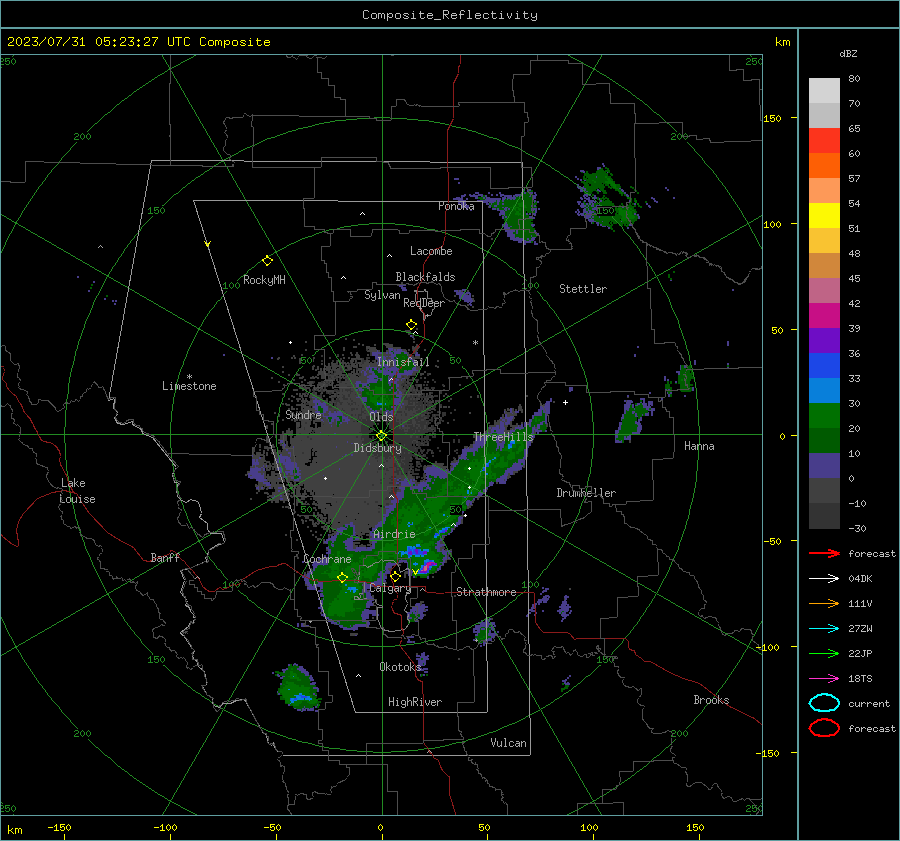This screenshot has width=900, height=841.
Task: Click the orange 111V arrow legend icon
Action: 824,603
